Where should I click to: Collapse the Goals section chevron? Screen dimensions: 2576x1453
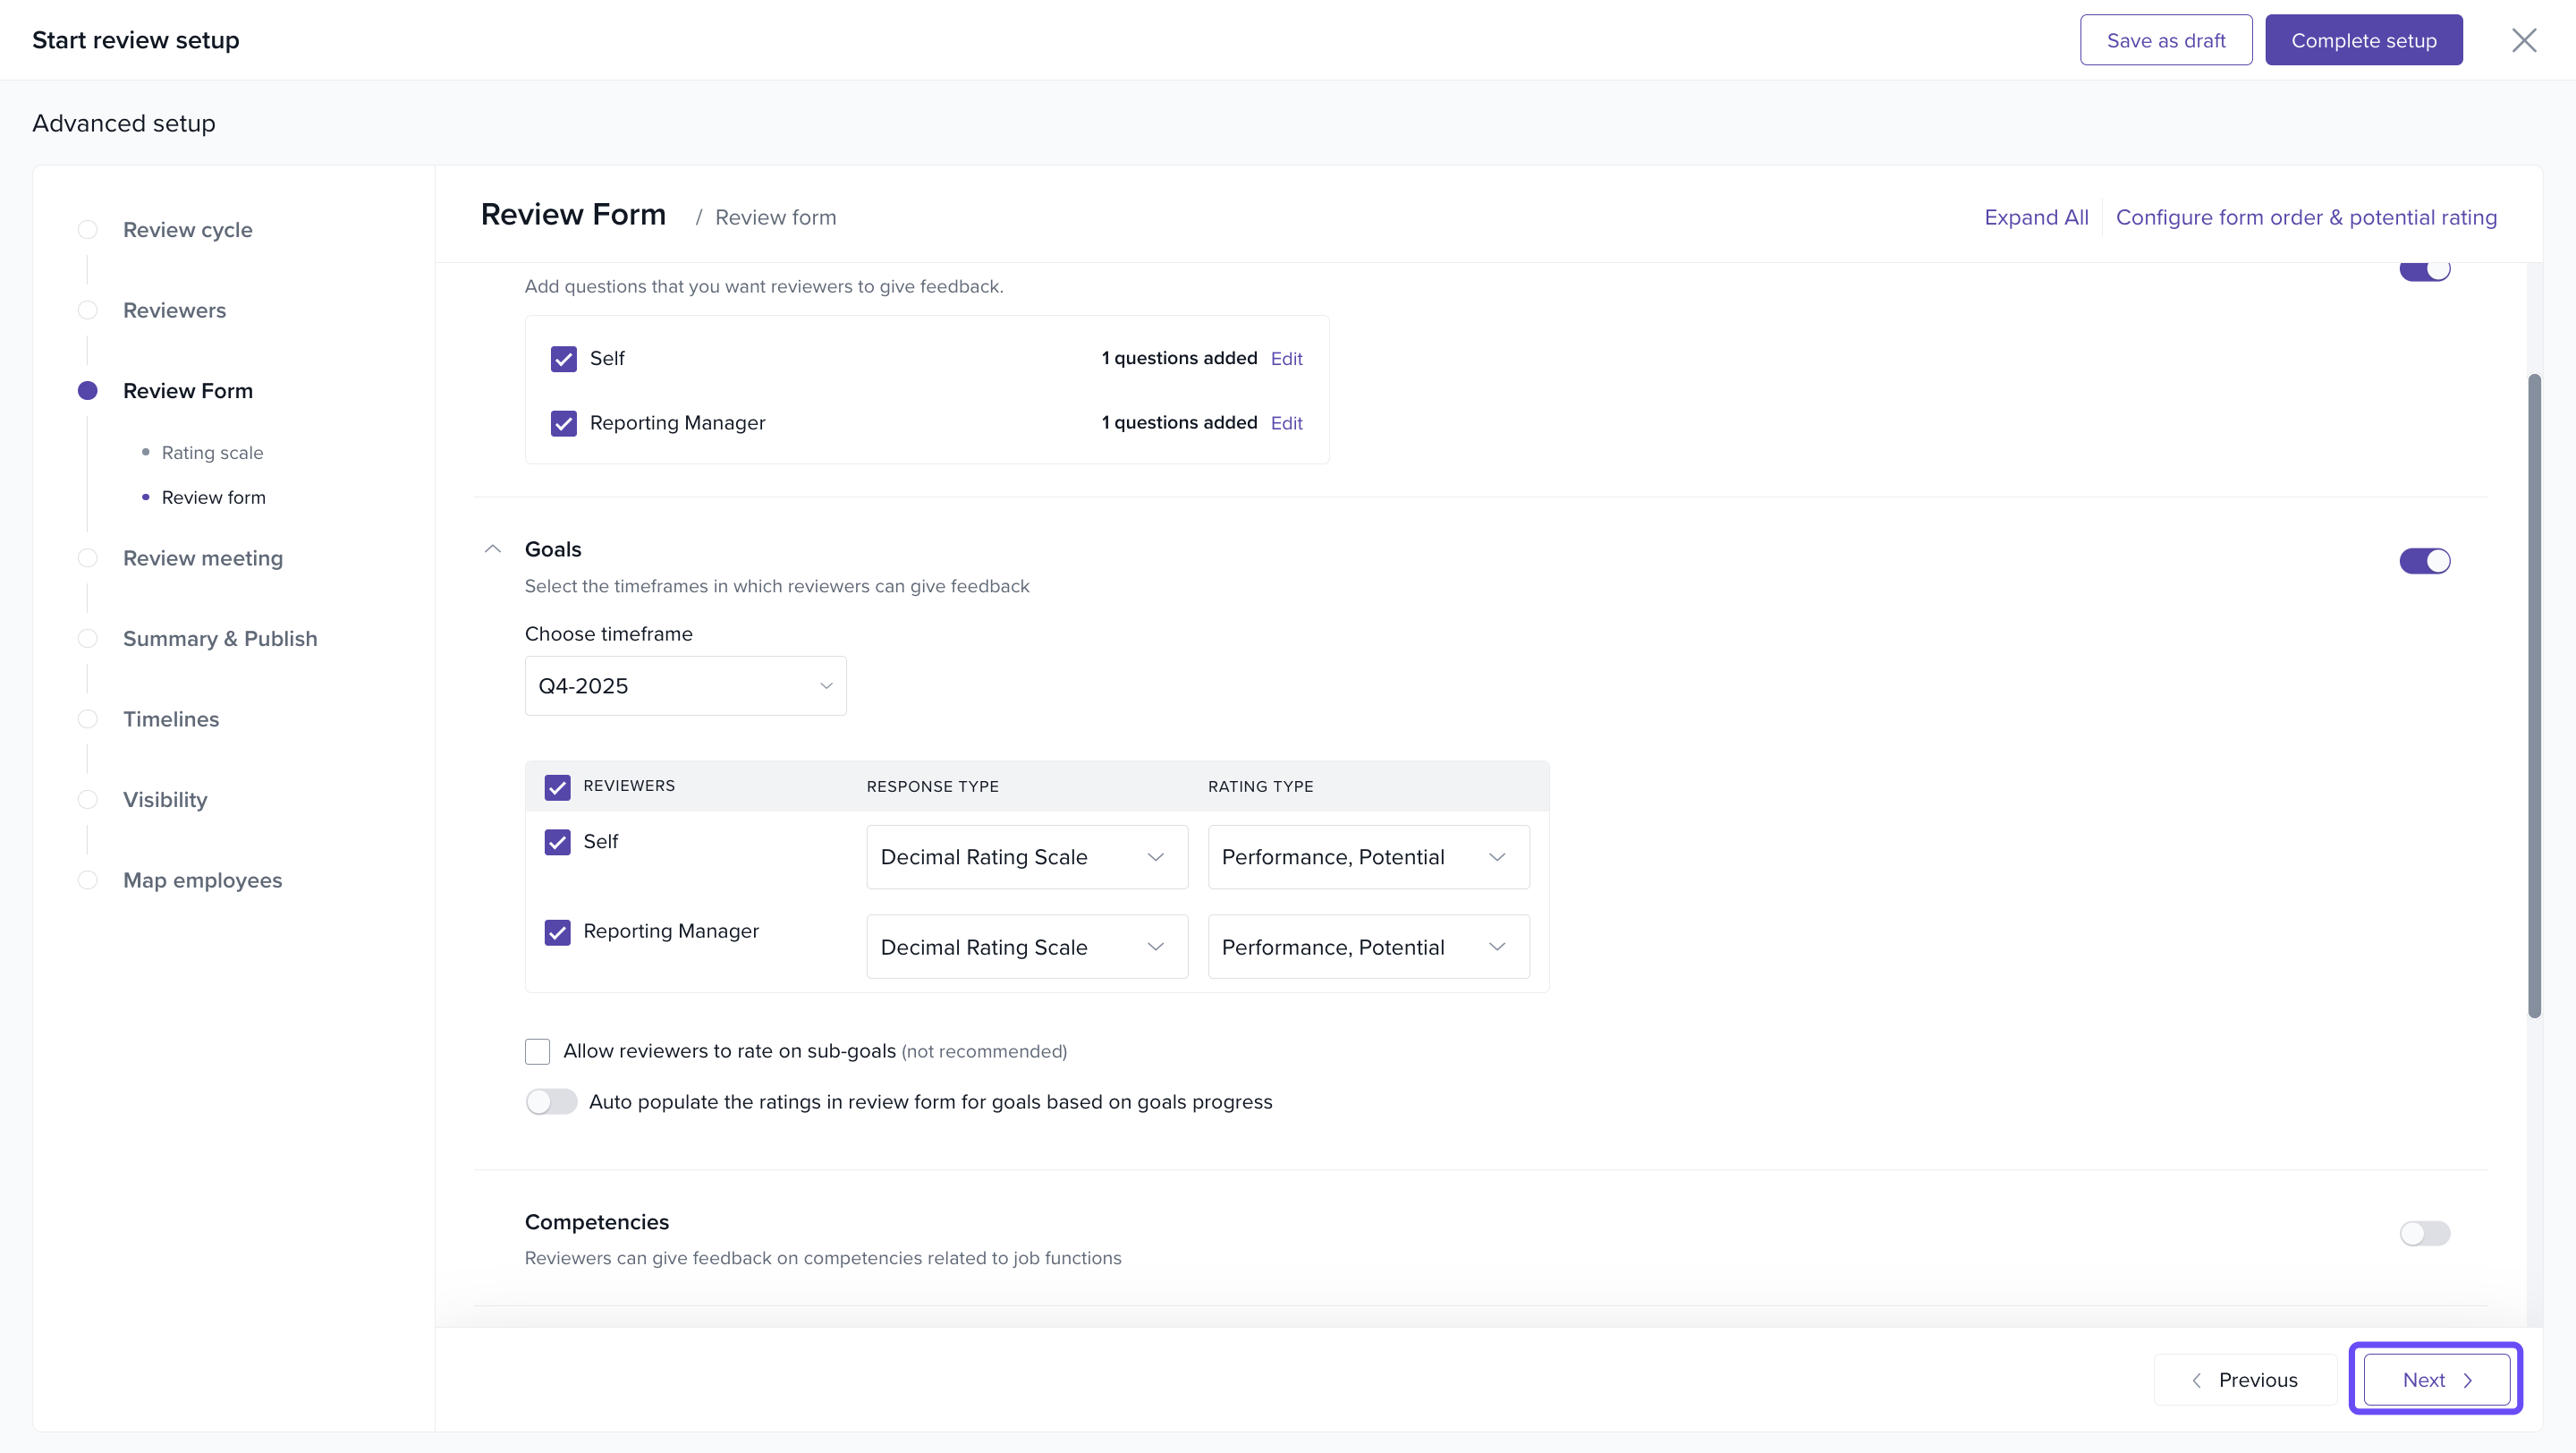[x=492, y=549]
